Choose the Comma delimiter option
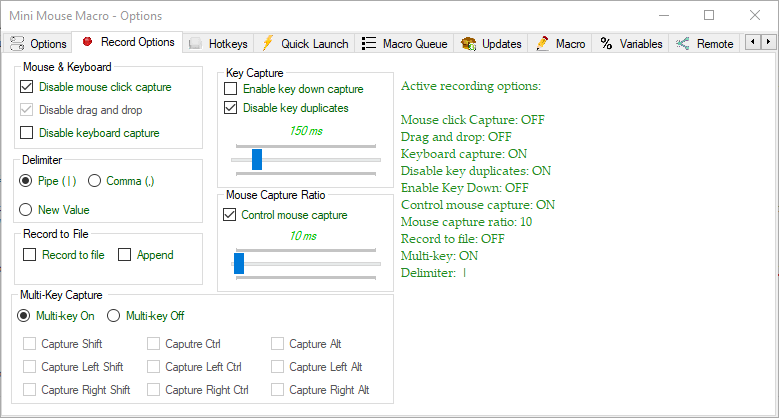This screenshot has height=418, width=779. click(94, 181)
